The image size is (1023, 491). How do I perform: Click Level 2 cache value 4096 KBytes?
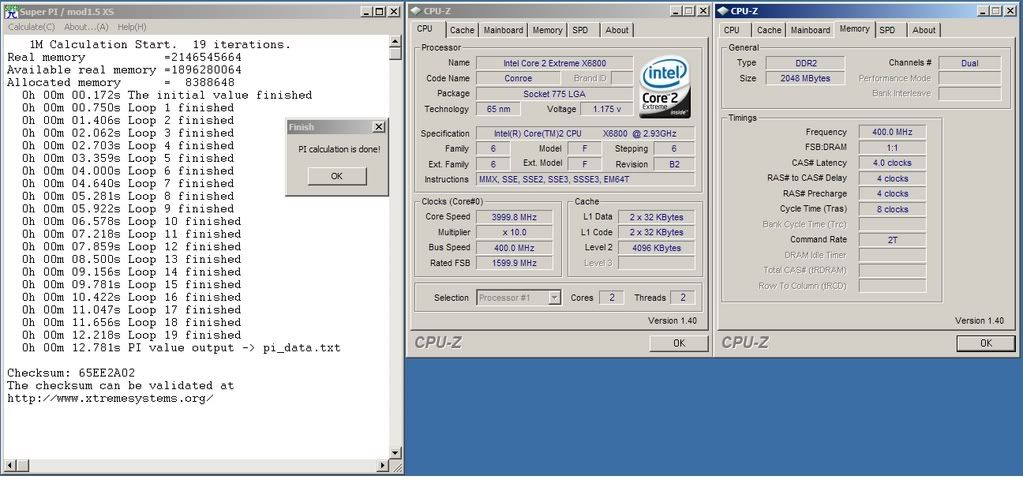656,248
